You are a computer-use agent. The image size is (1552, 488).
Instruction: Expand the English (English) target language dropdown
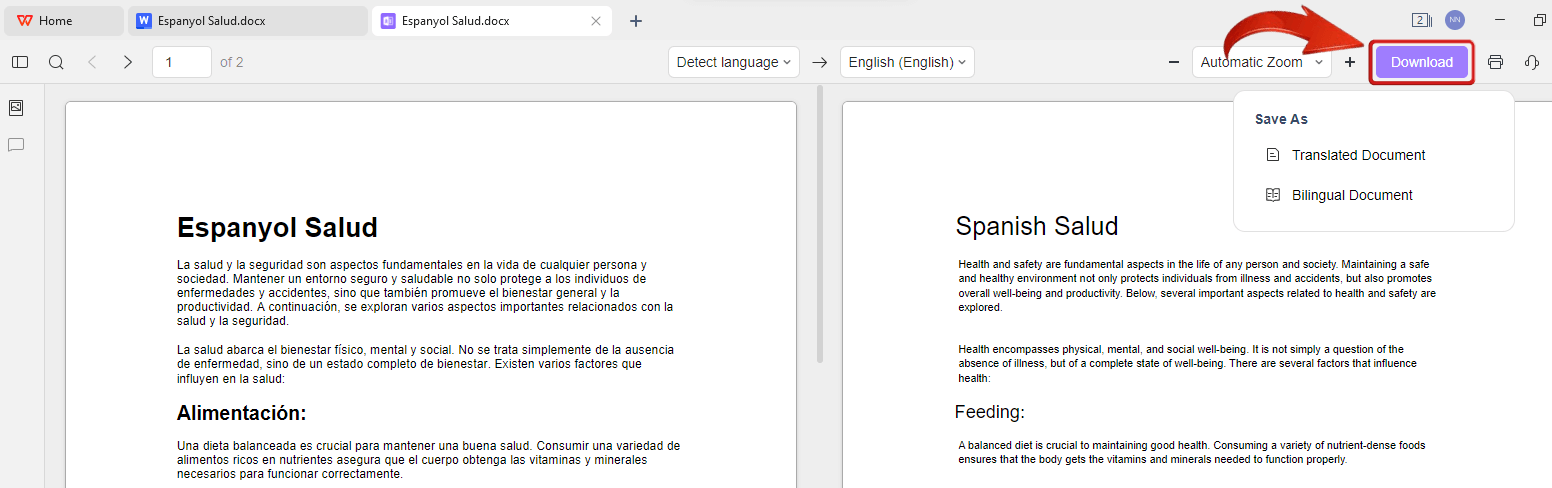(907, 62)
